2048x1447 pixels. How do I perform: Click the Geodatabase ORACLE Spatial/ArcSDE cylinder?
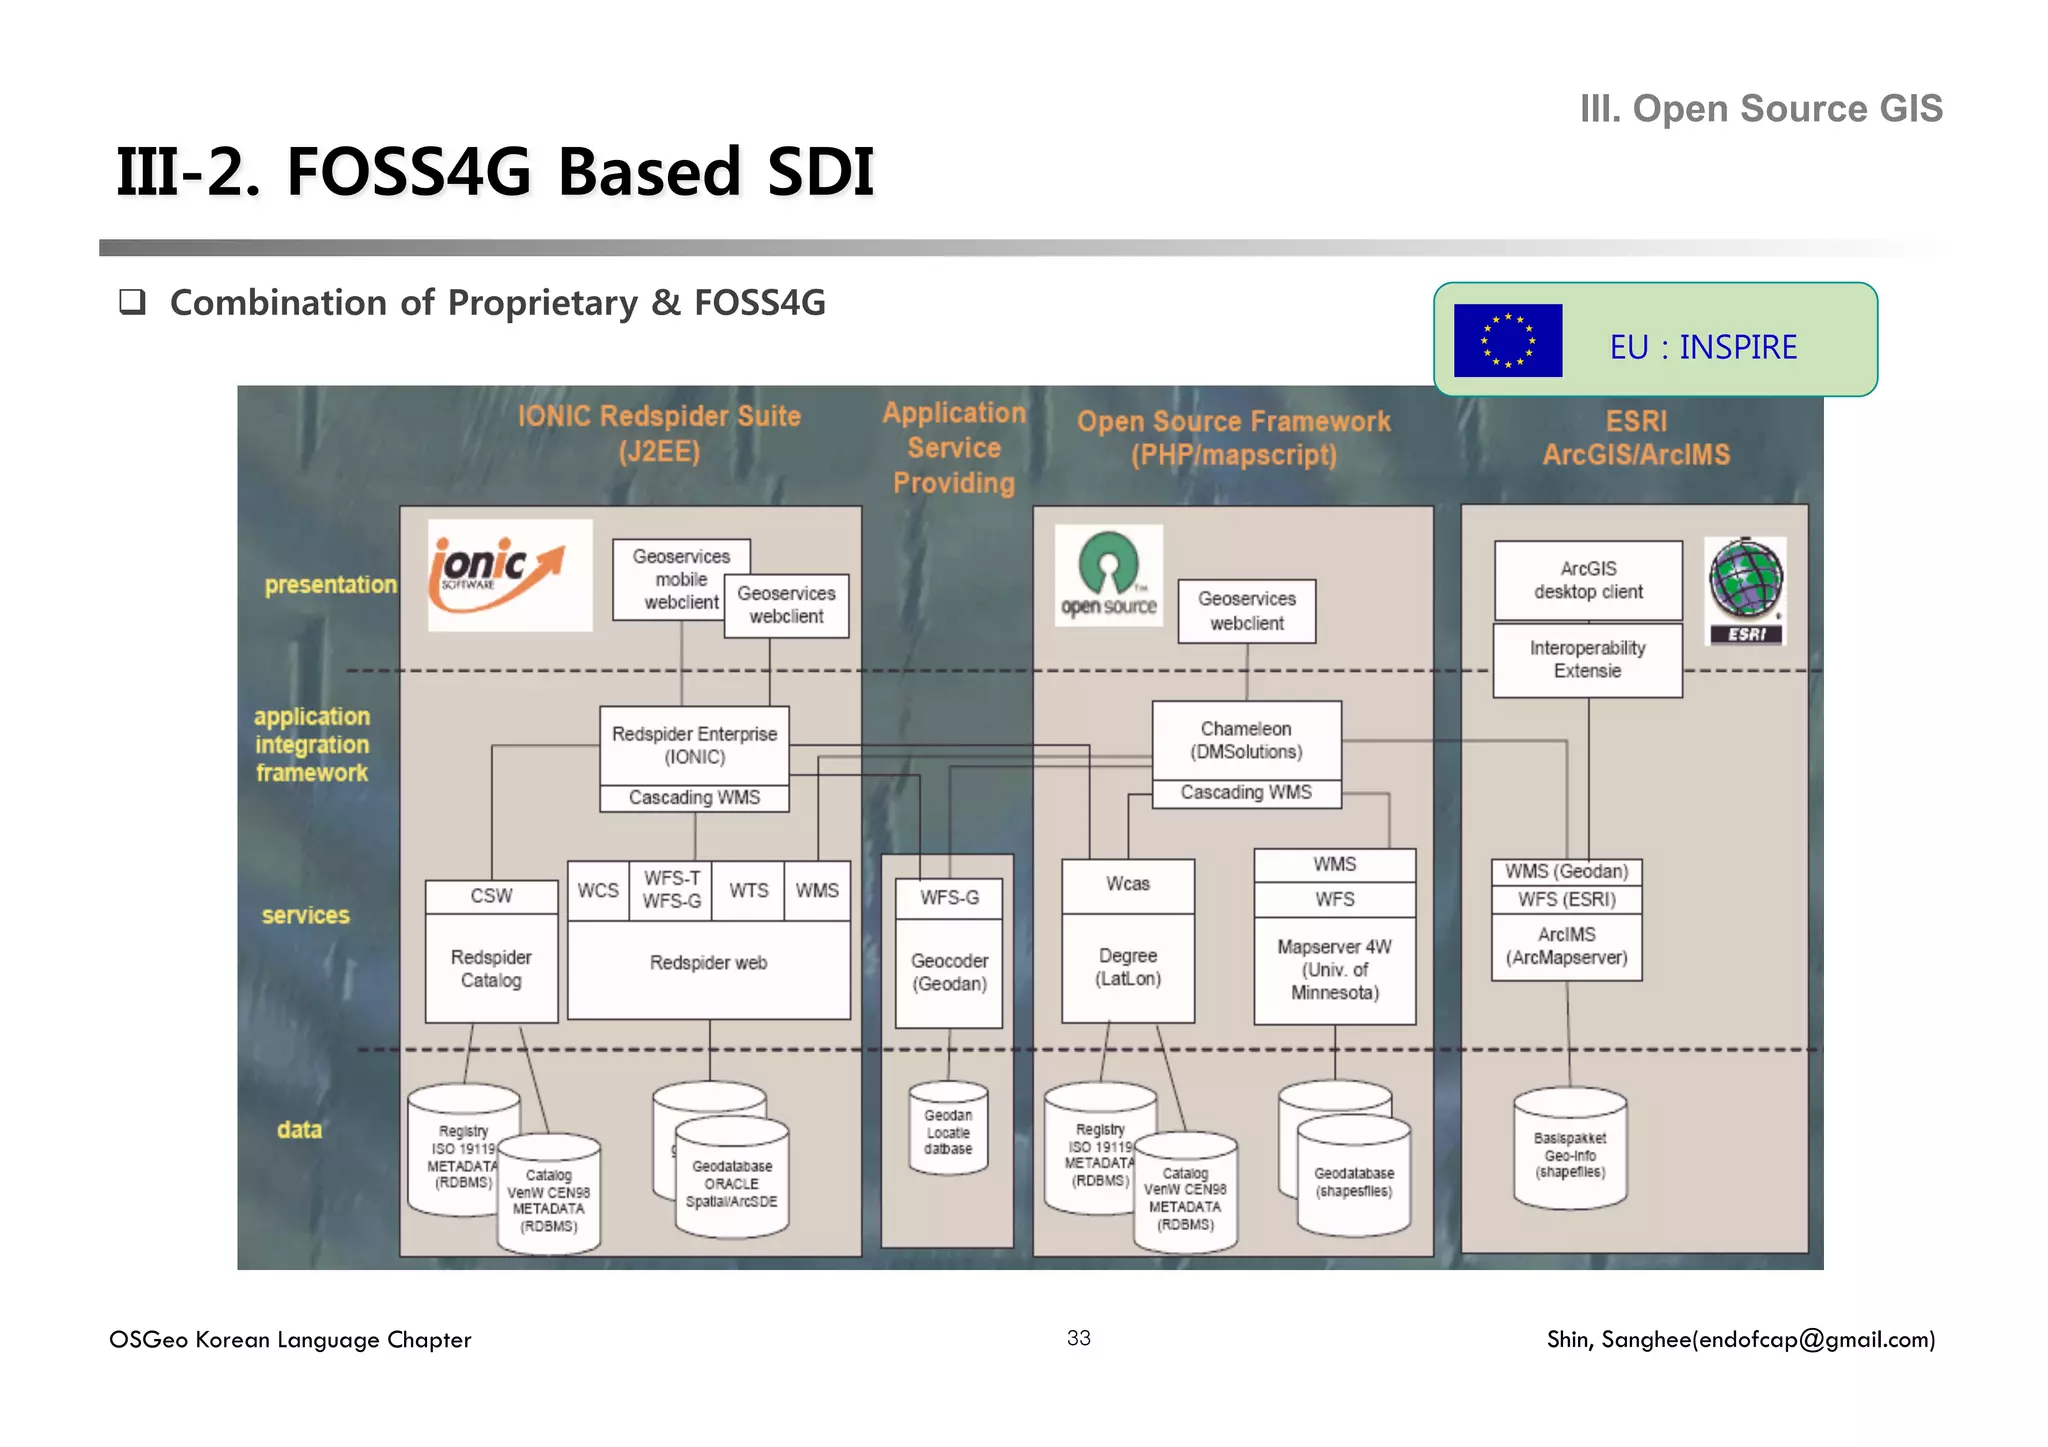pyautogui.click(x=732, y=1183)
